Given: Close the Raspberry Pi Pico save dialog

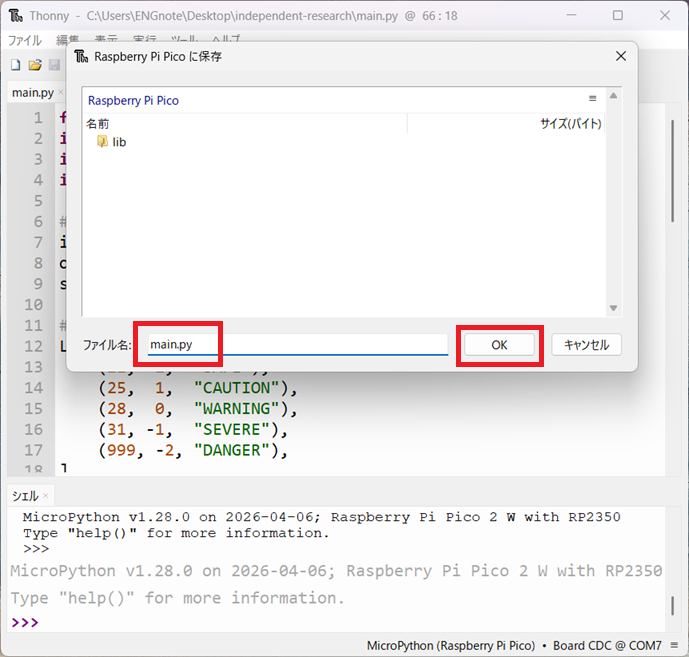Looking at the screenshot, I should tap(620, 56).
